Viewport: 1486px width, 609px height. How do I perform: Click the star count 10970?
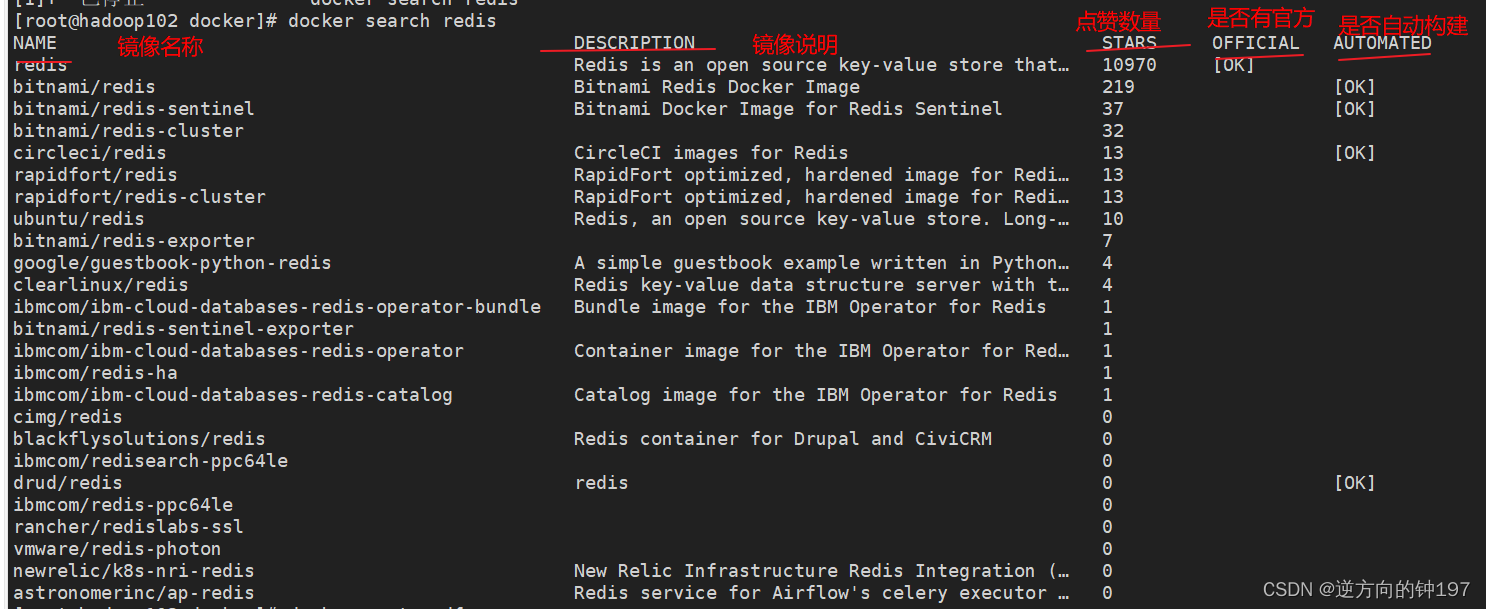(1129, 65)
